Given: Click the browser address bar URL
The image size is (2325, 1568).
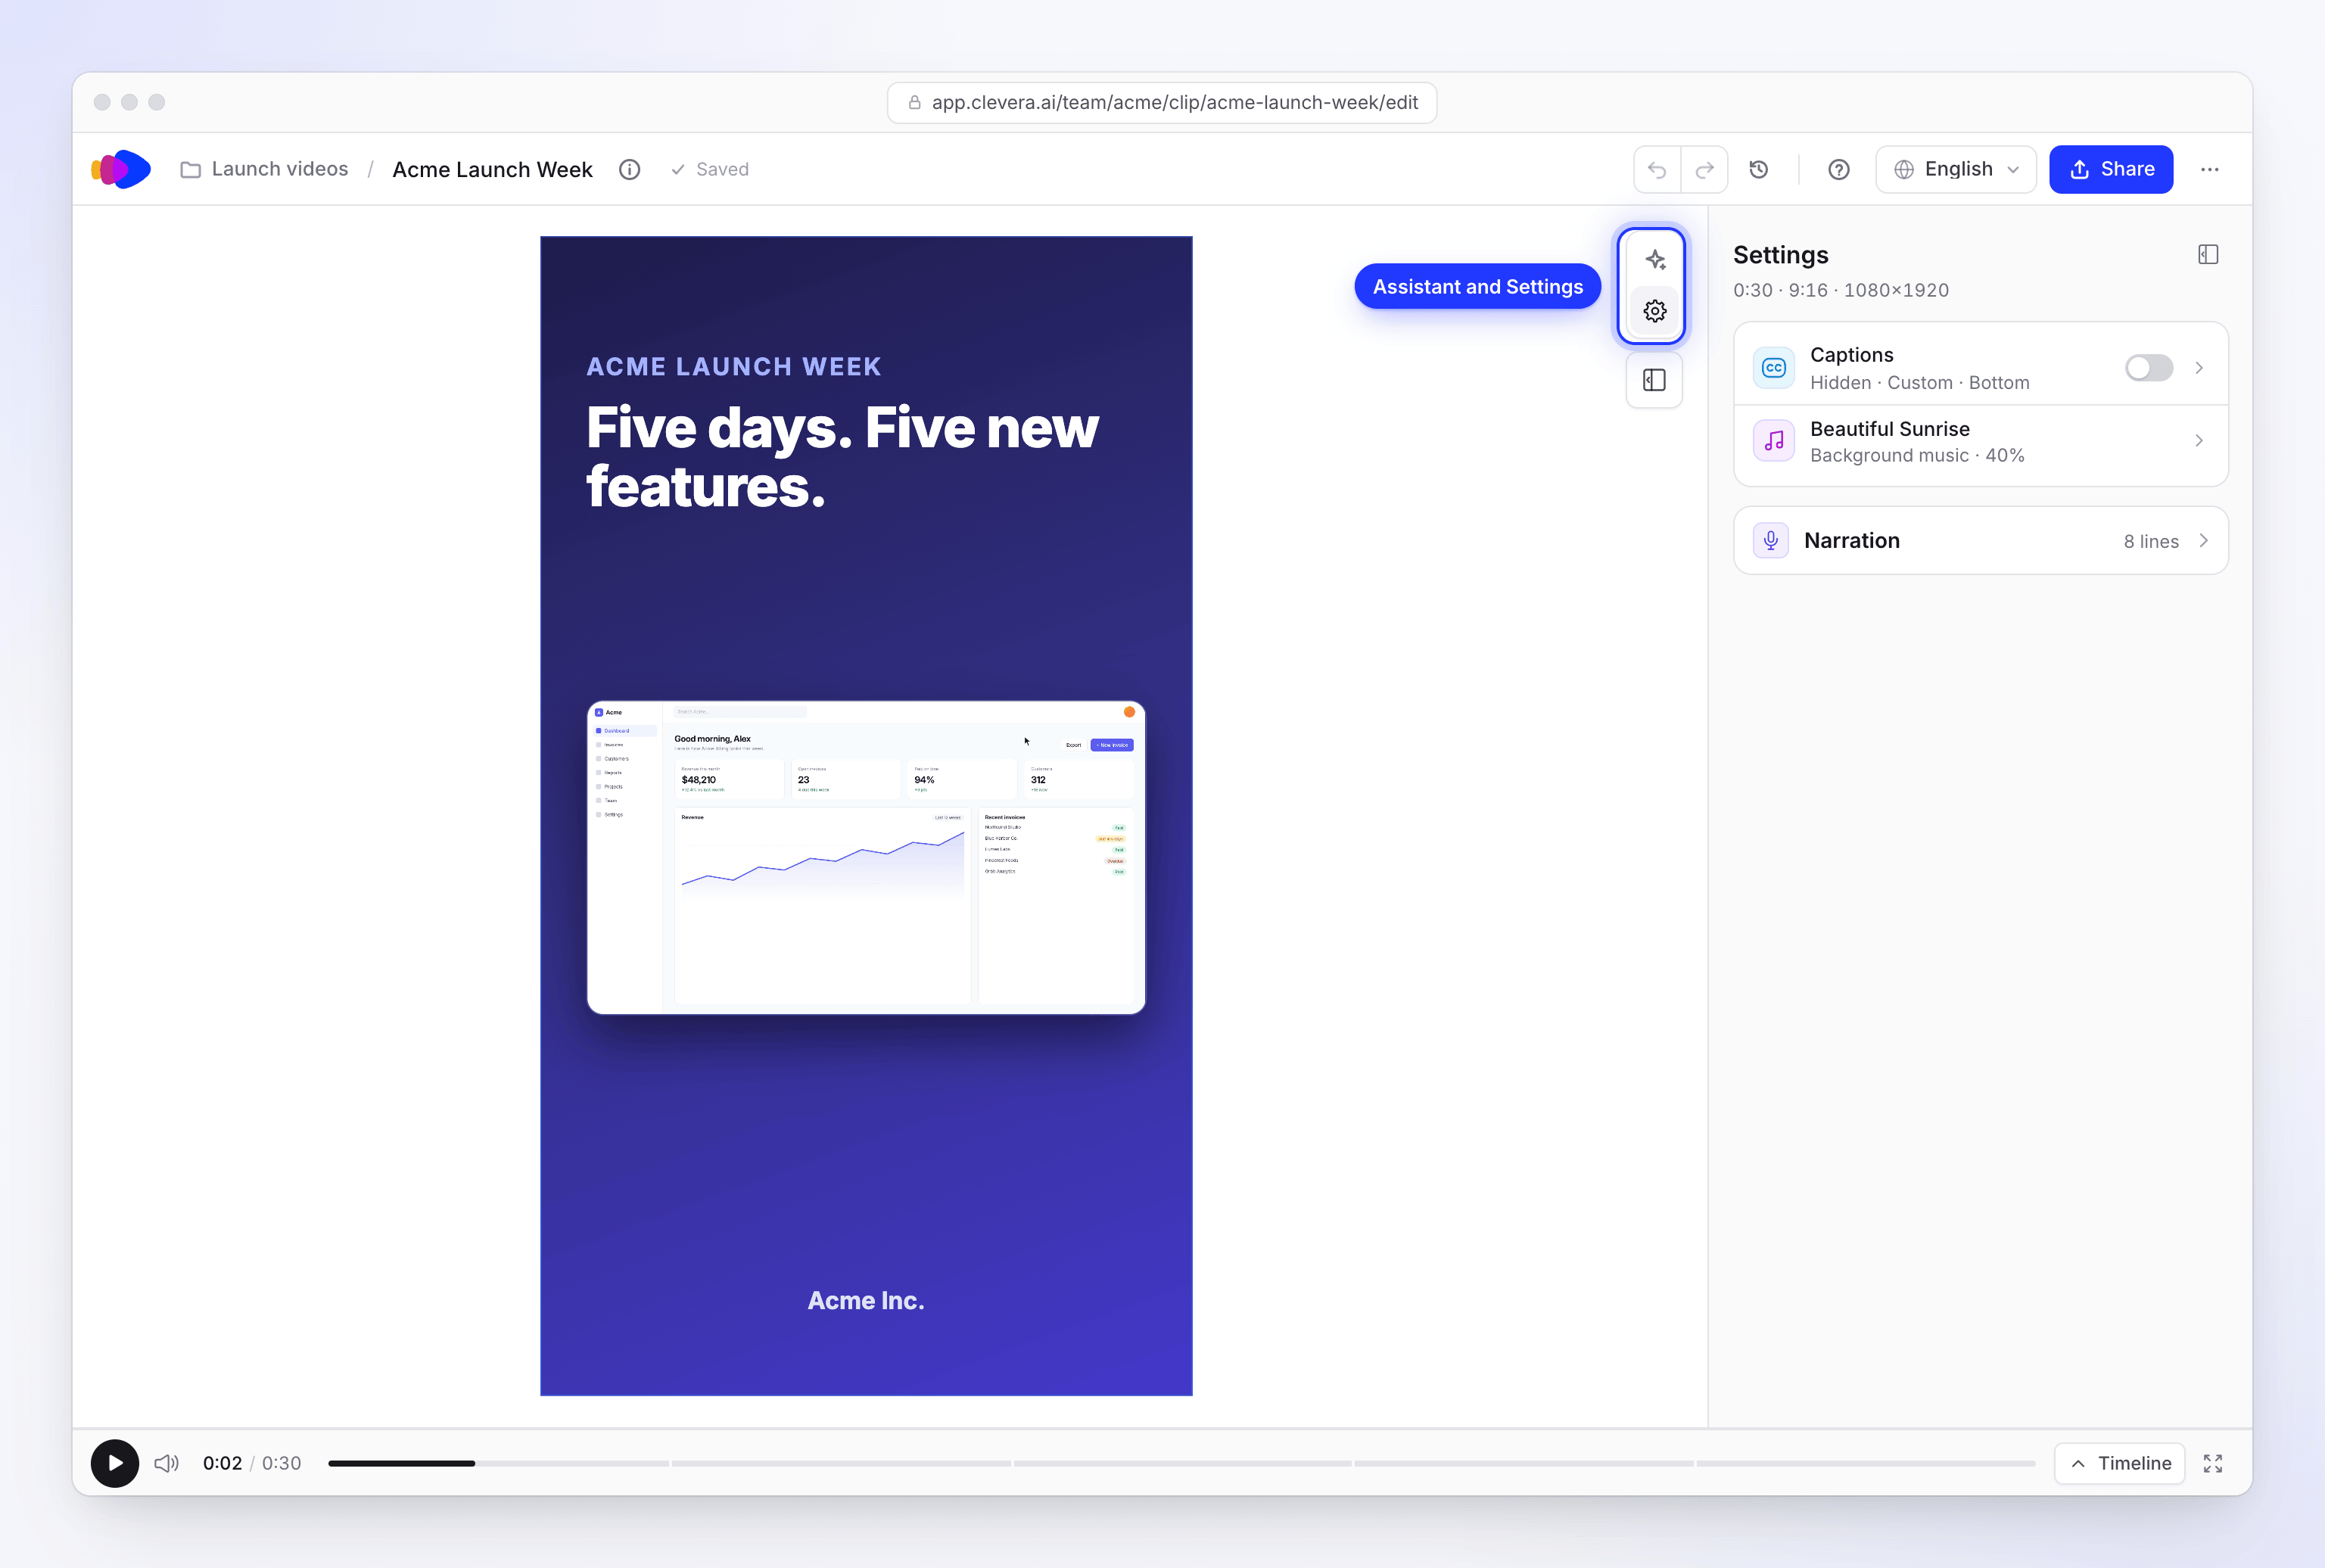Looking at the screenshot, I should click(x=1162, y=102).
